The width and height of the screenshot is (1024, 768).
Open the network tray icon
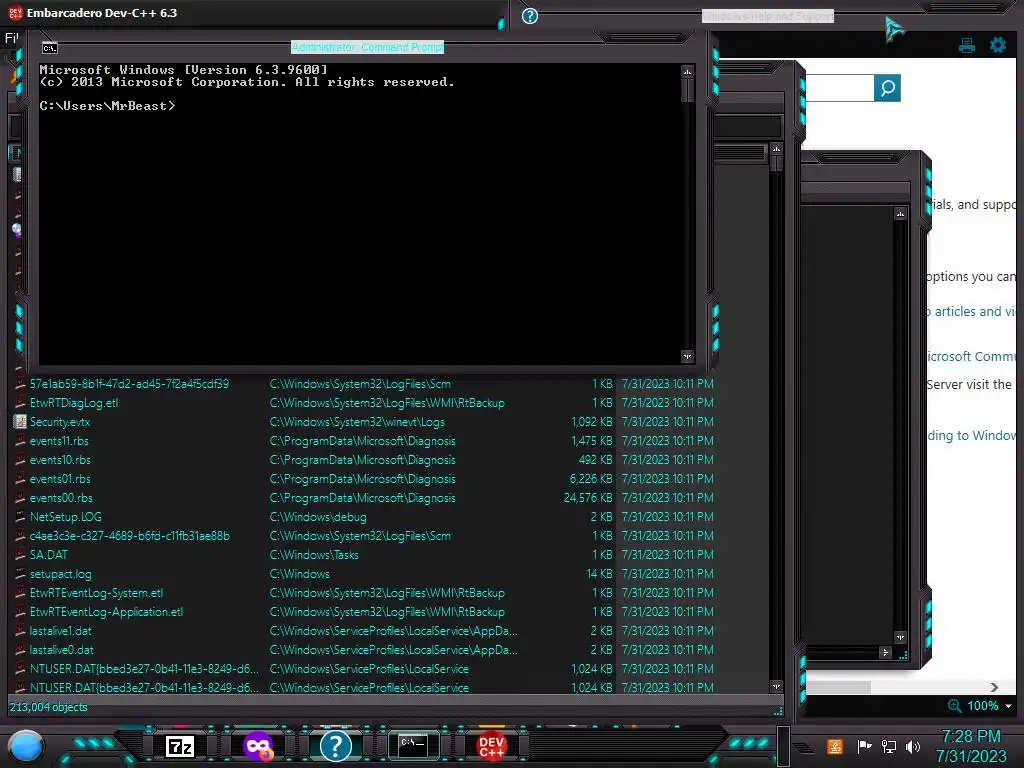pos(889,746)
